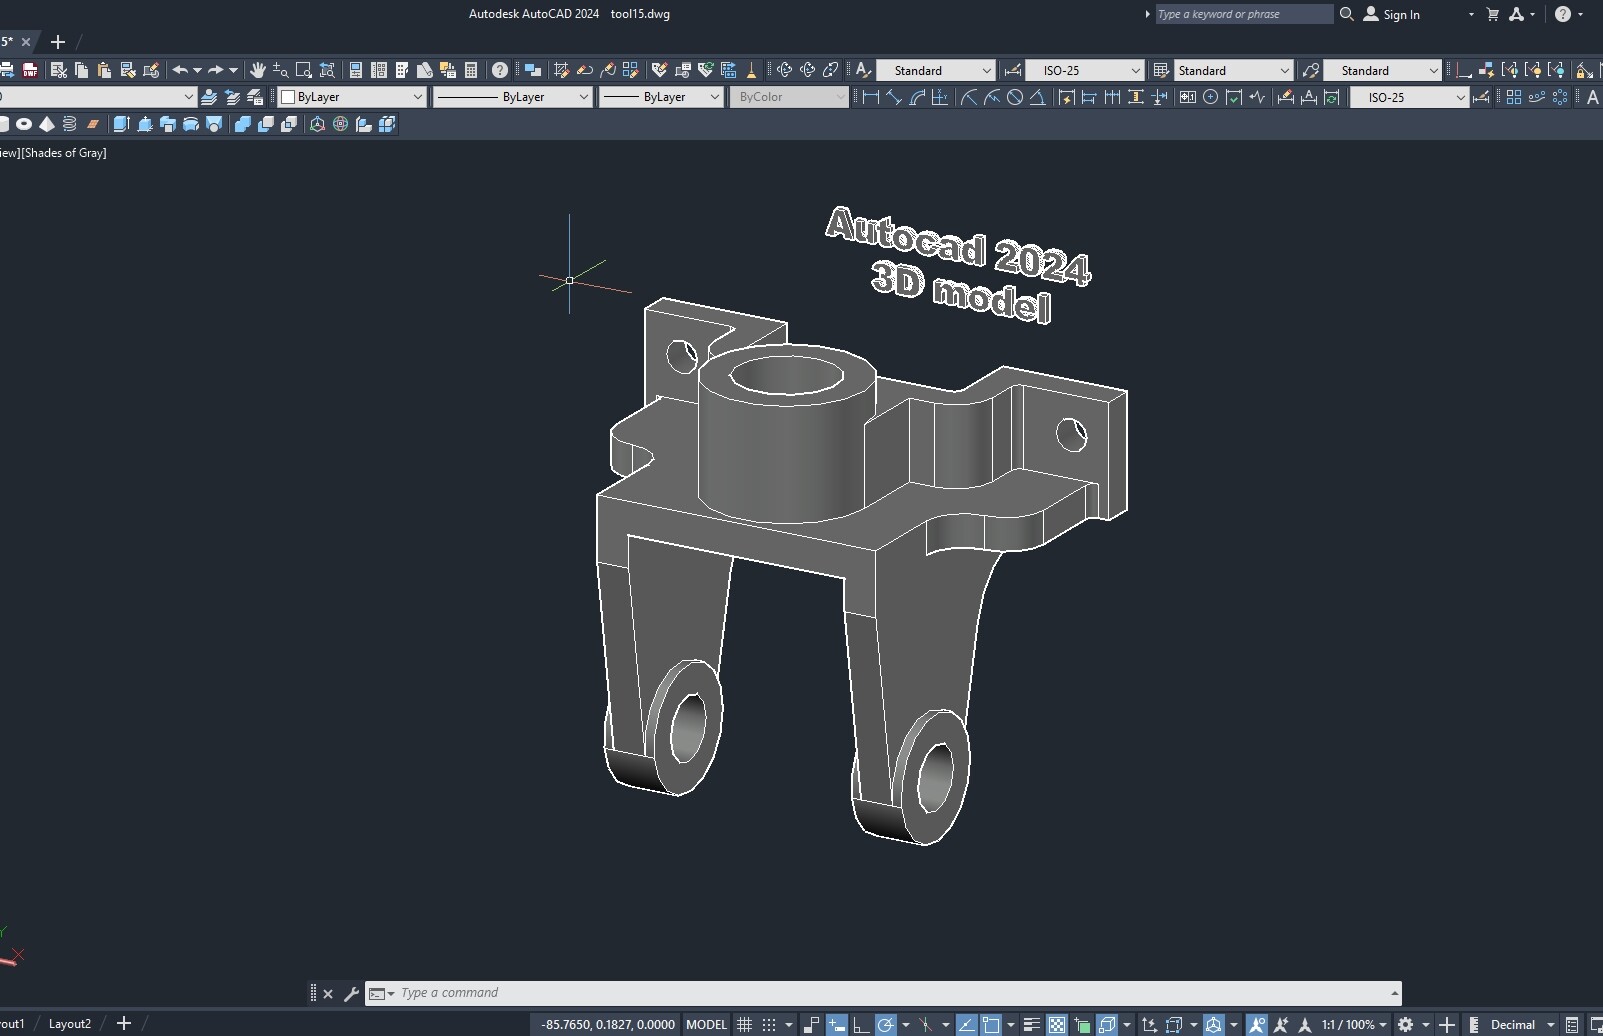
Task: Switch to the Layout2 tab
Action: pos(69,1024)
